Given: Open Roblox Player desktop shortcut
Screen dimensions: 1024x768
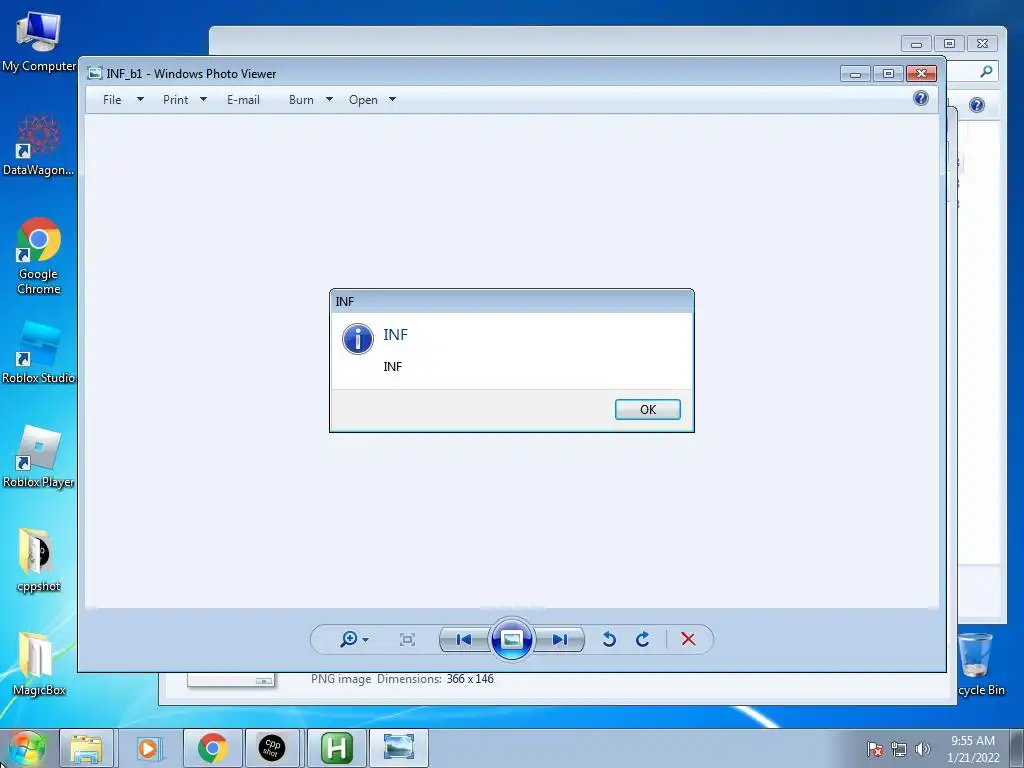Looking at the screenshot, I should (x=39, y=457).
